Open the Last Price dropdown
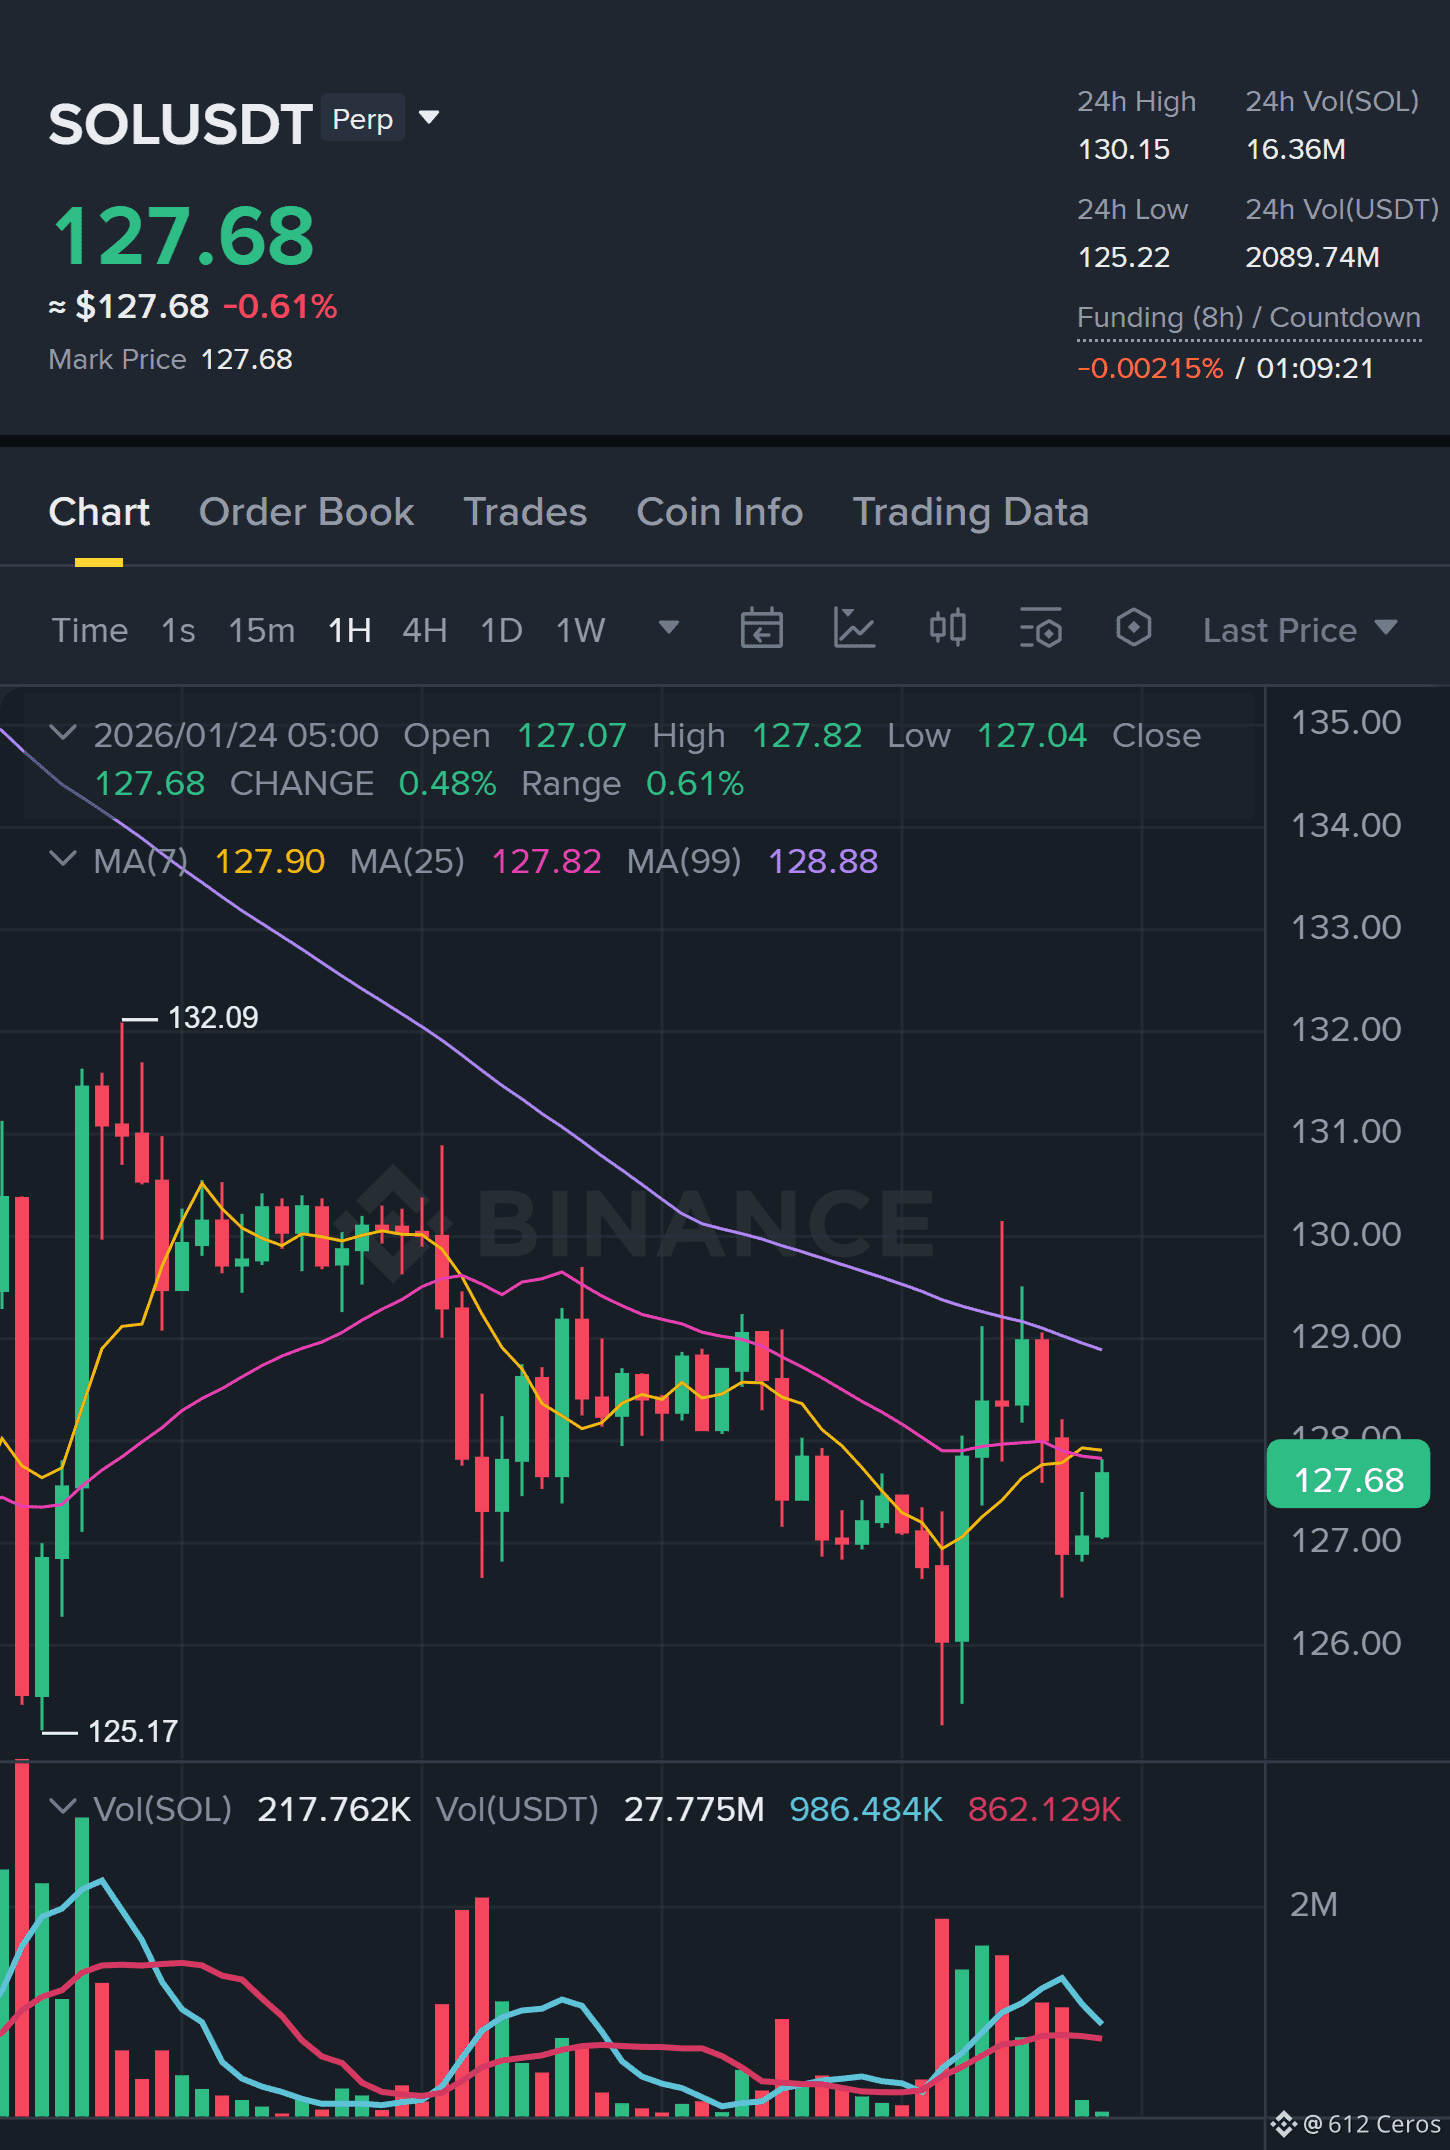This screenshot has height=2150, width=1450. (1299, 630)
